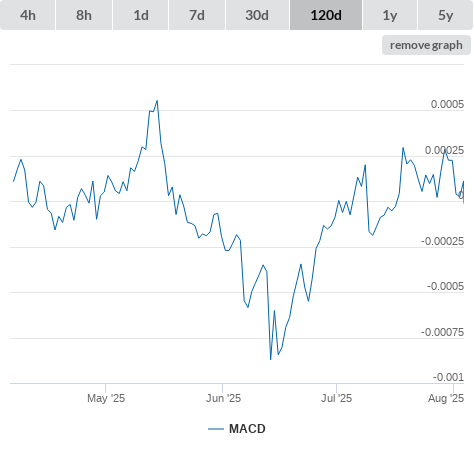Click the -0.001 y-axis label
The image size is (474, 455).
(448, 377)
